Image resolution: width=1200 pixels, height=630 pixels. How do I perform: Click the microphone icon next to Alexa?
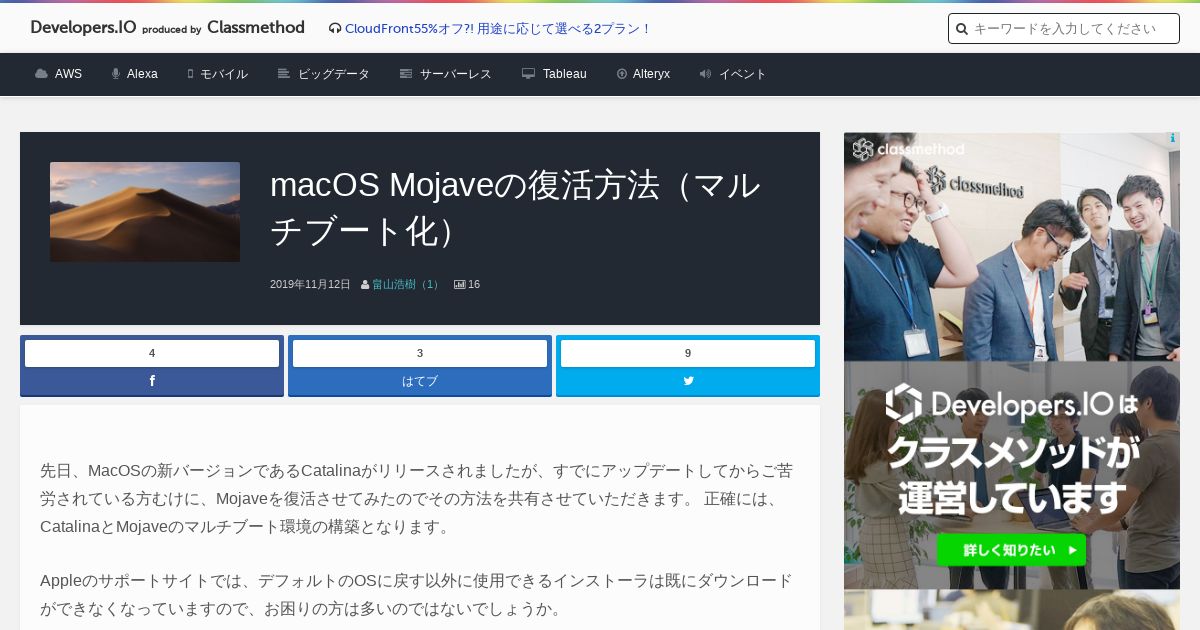[116, 74]
